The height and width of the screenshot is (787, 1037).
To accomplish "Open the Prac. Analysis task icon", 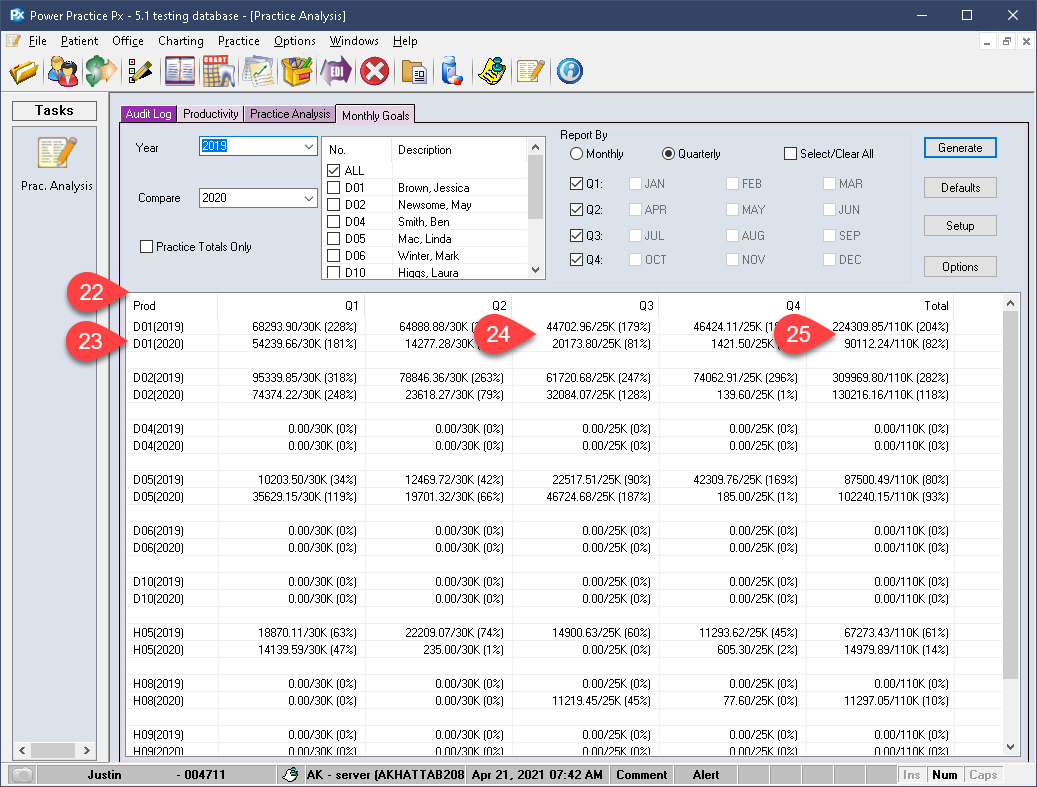I will 57,153.
